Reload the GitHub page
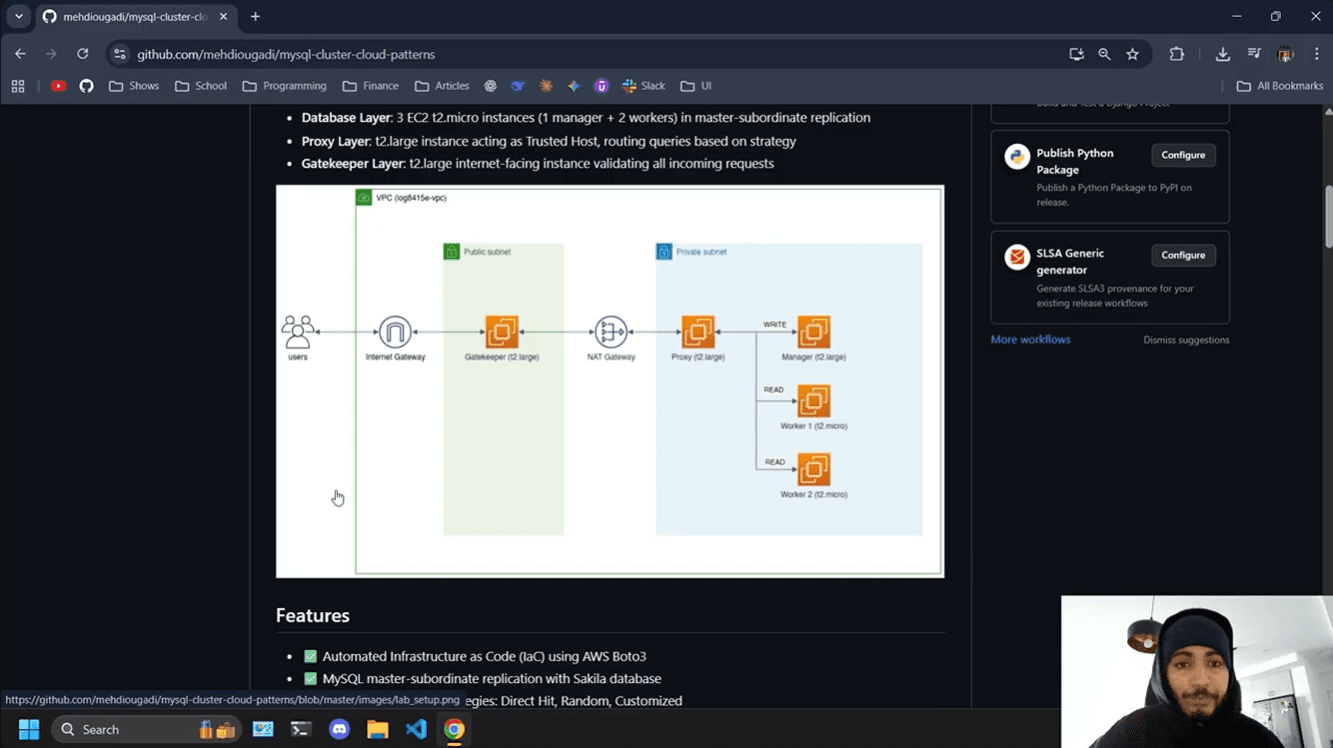This screenshot has height=748, width=1333. [83, 54]
